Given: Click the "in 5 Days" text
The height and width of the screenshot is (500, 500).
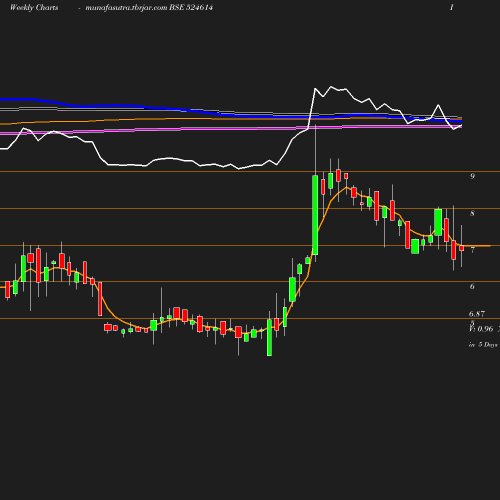Looking at the screenshot, I should [x=483, y=345].
